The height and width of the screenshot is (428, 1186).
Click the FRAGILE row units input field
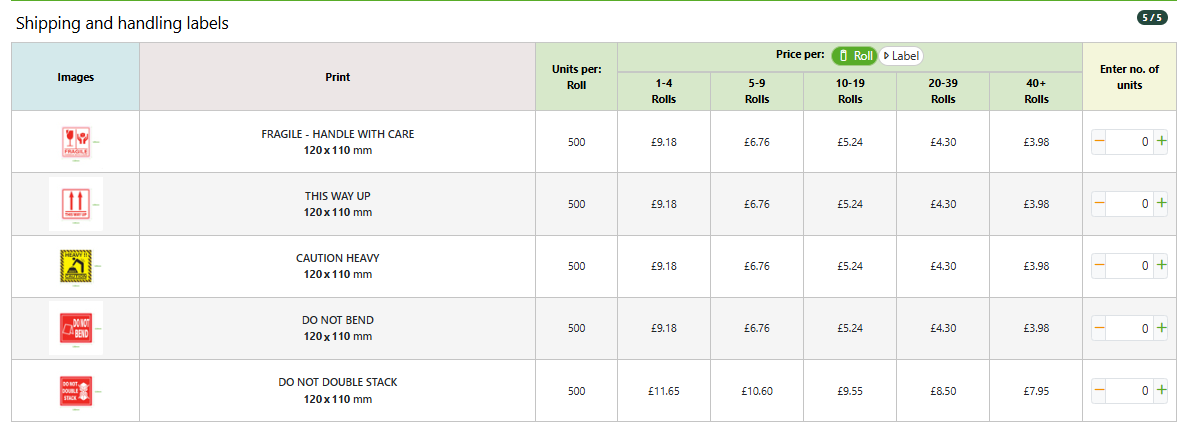[1130, 141]
